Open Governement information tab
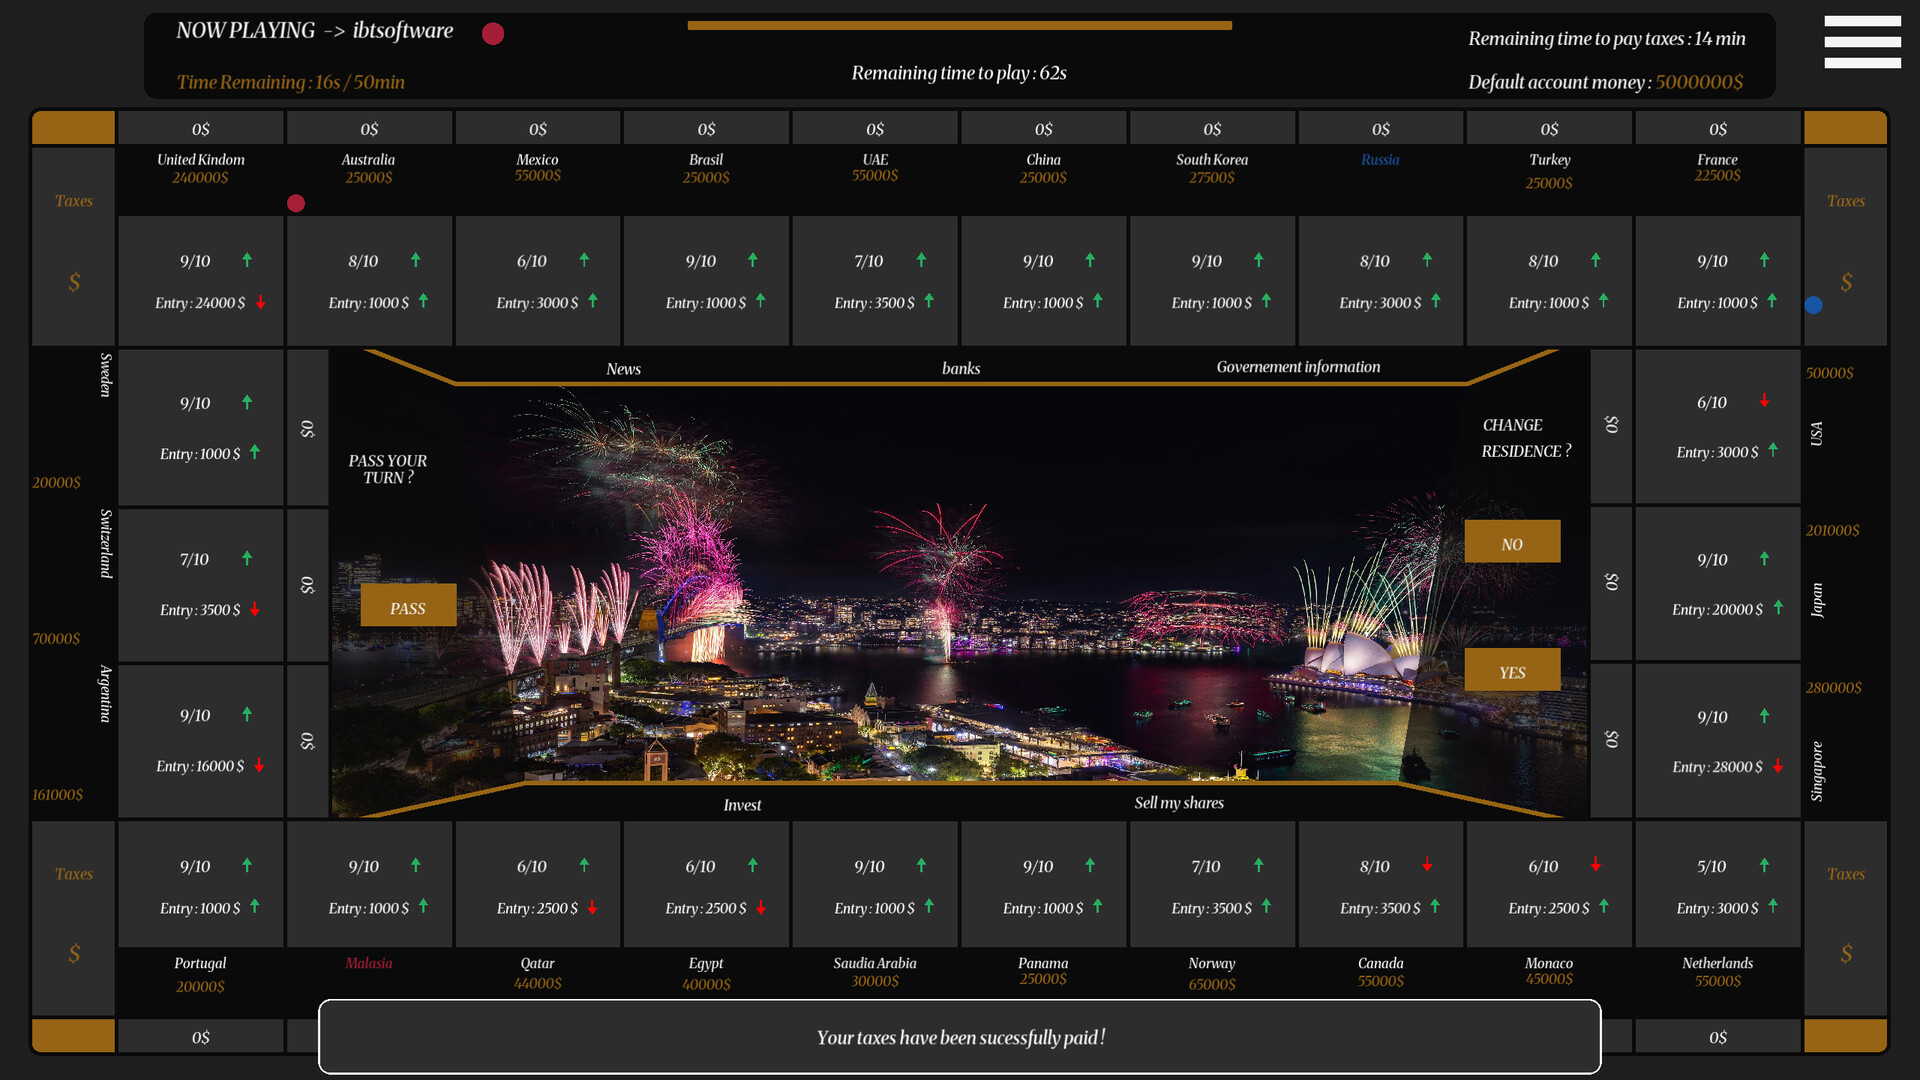 tap(1298, 367)
